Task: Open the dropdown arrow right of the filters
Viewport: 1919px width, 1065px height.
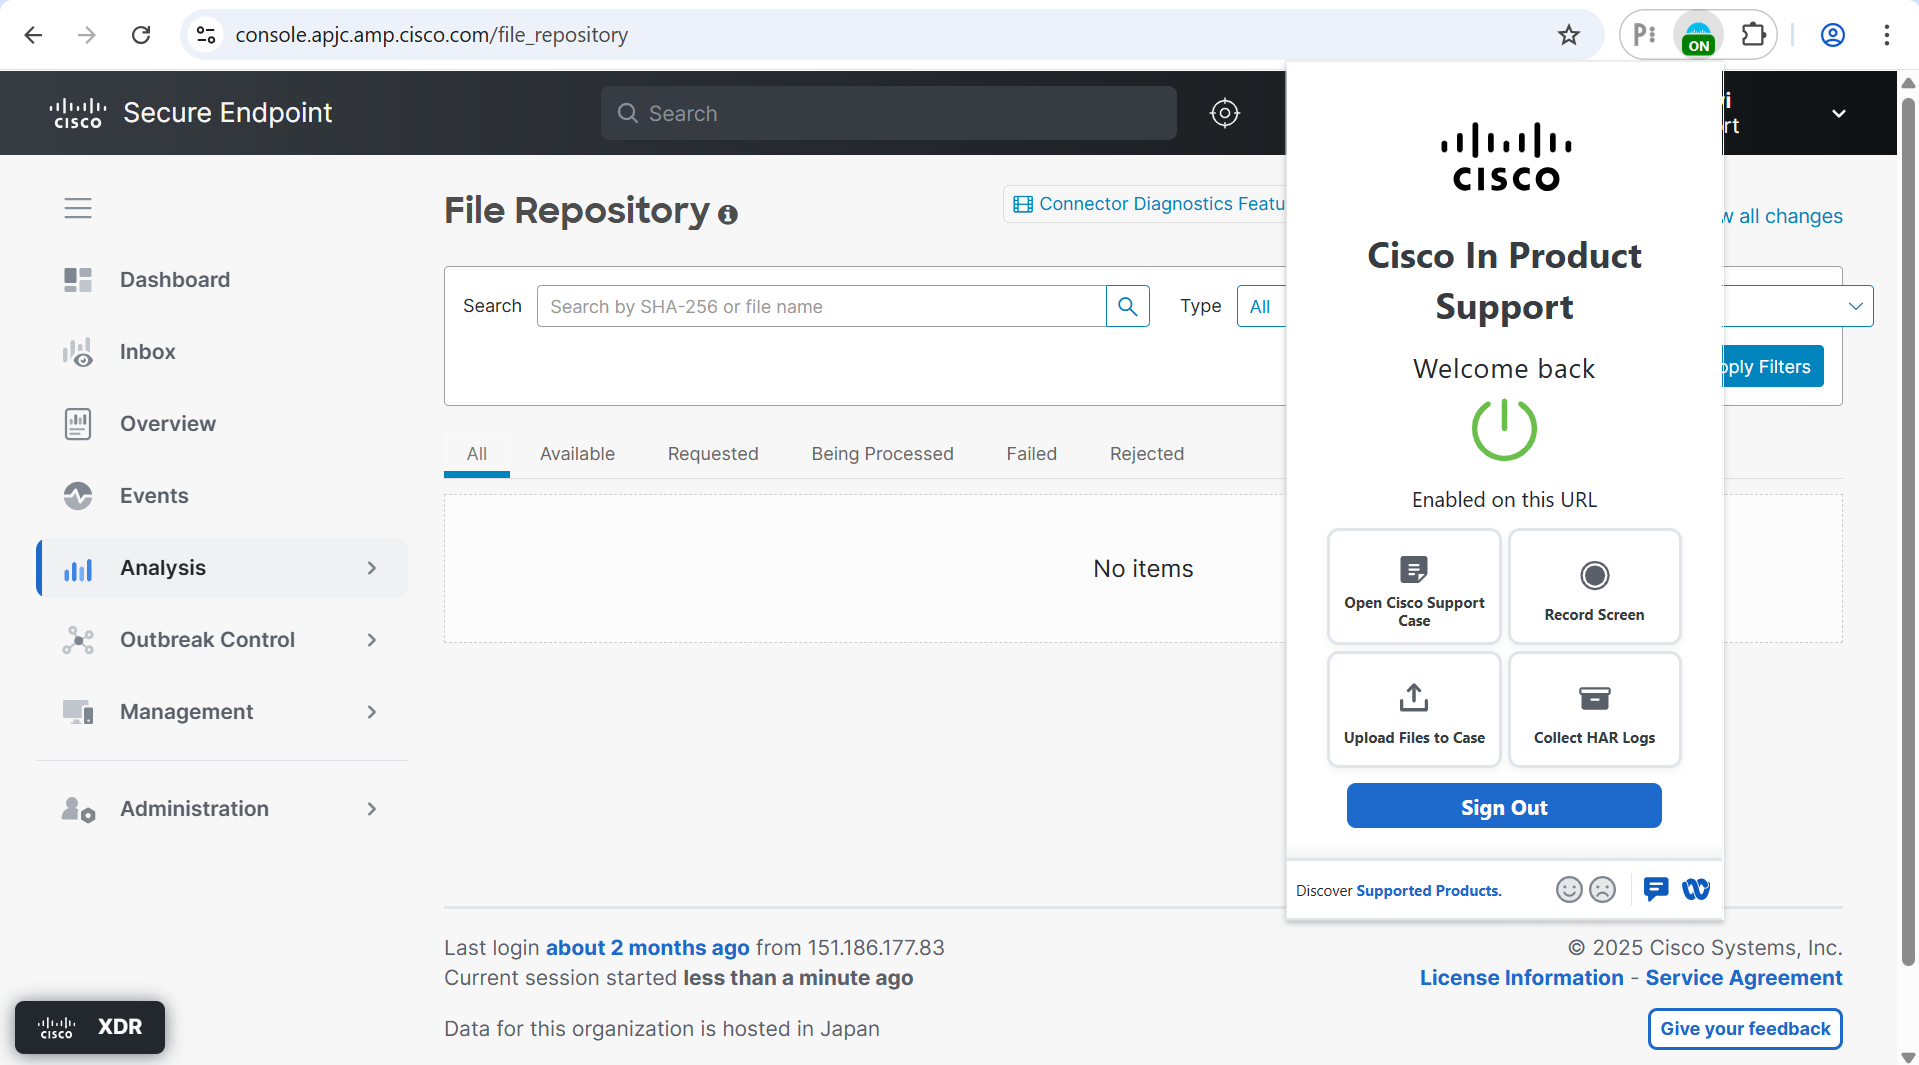Action: [1855, 306]
